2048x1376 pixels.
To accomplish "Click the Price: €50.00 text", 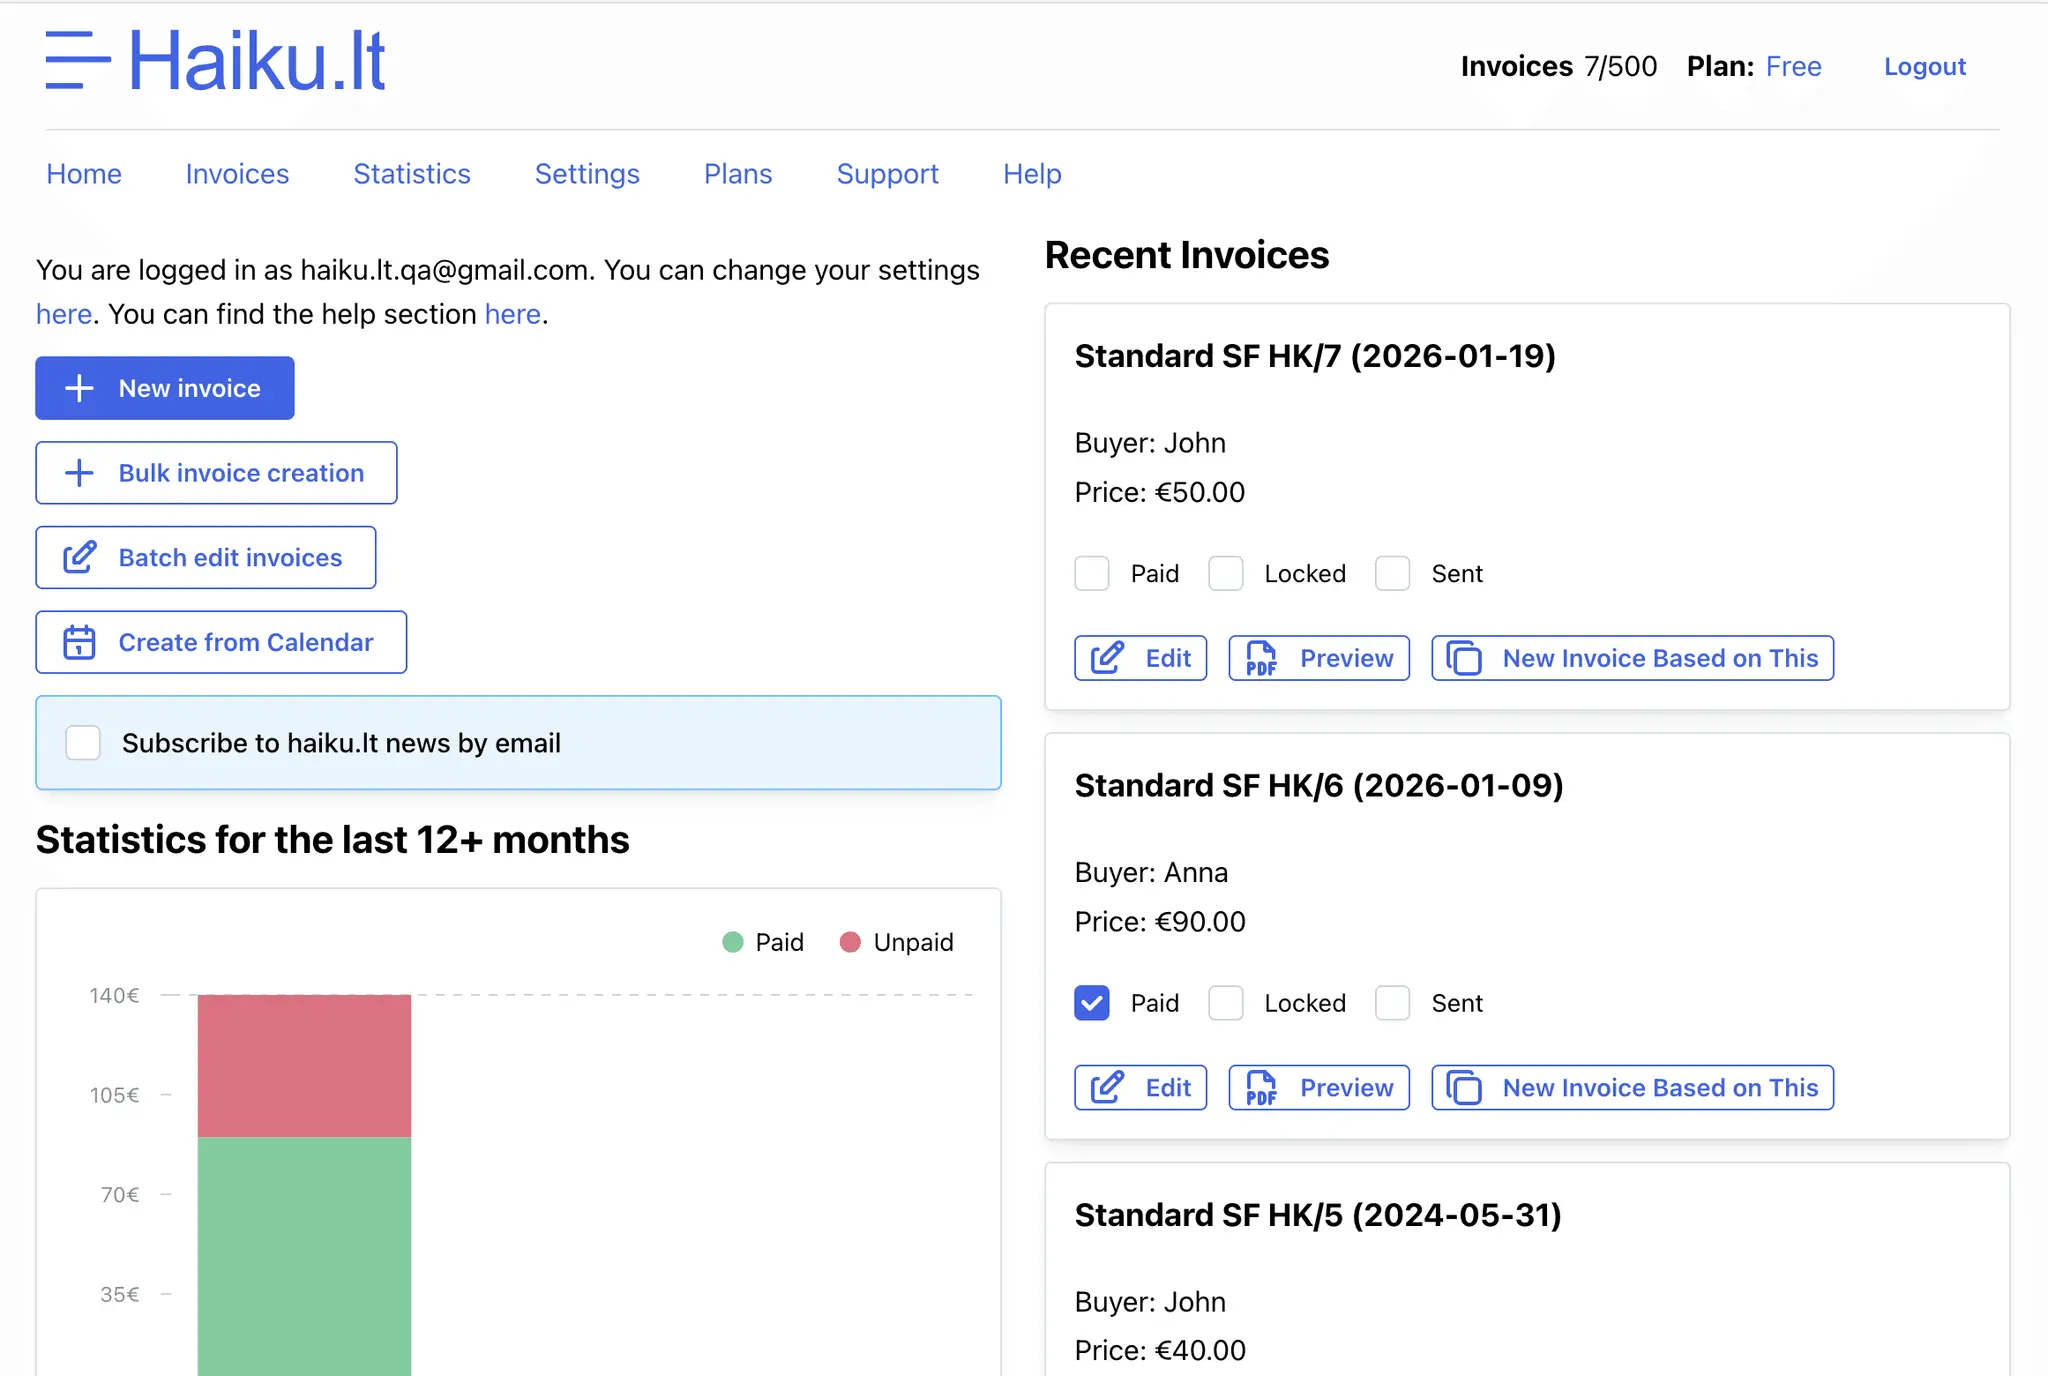I will point(1160,492).
